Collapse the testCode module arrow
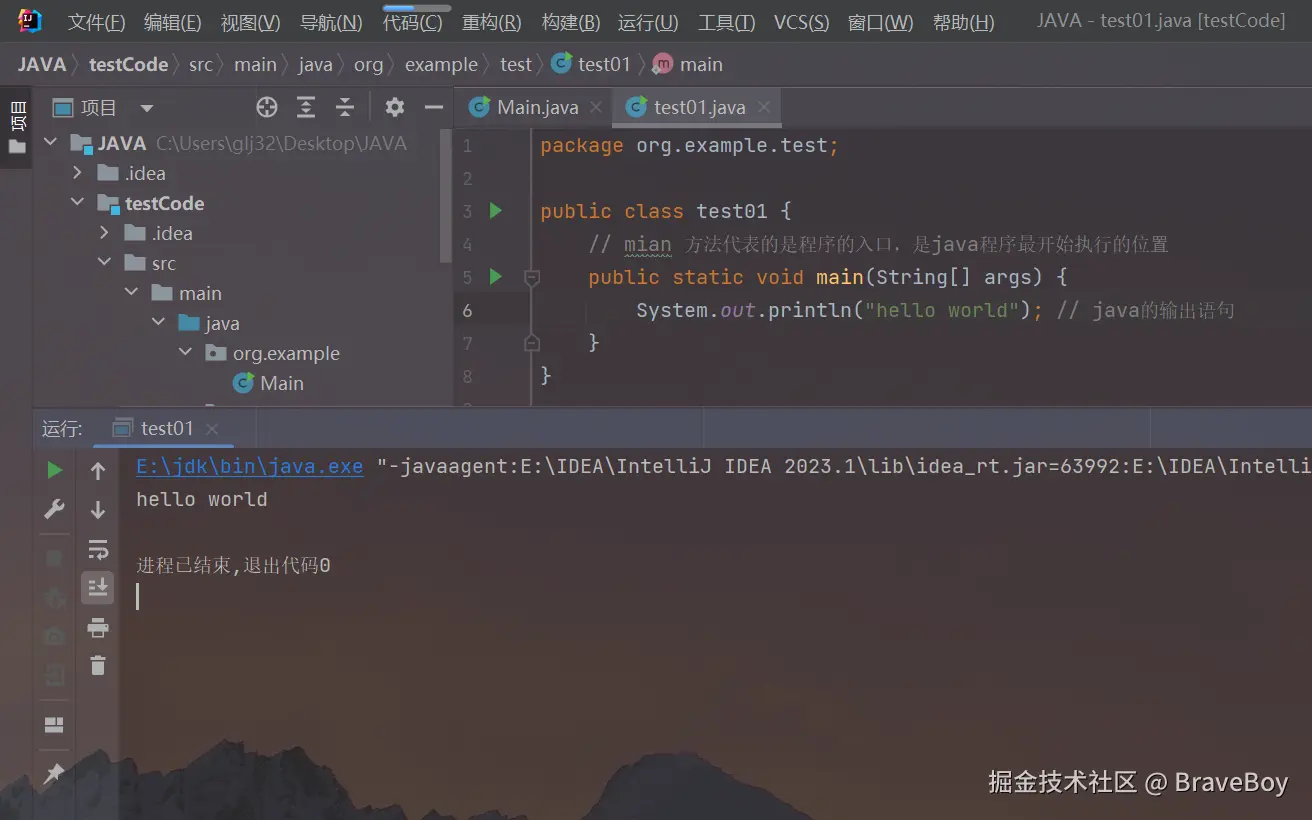The width and height of the screenshot is (1312, 820). click(x=78, y=203)
